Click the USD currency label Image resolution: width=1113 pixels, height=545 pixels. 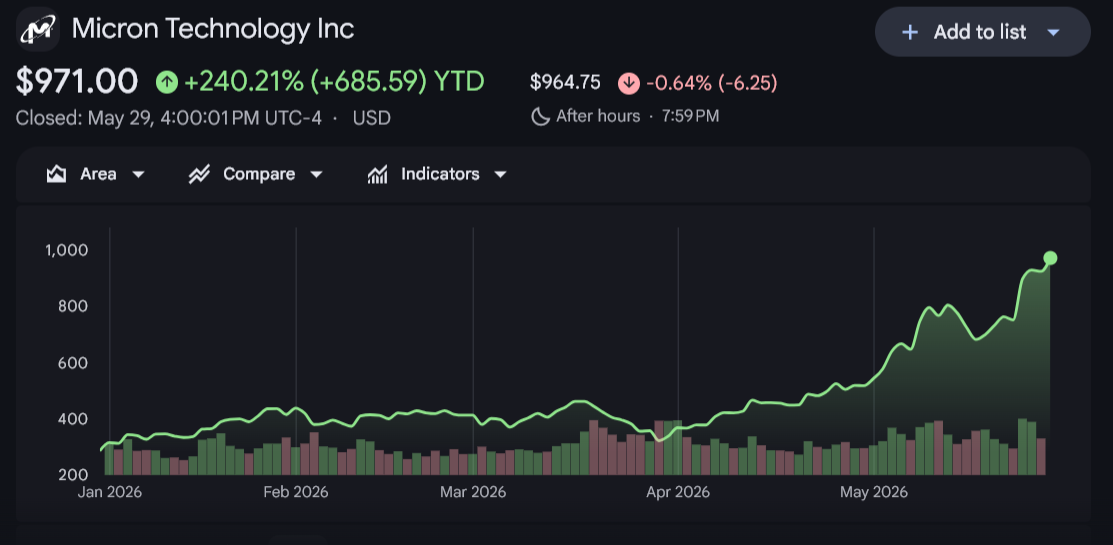(x=372, y=117)
